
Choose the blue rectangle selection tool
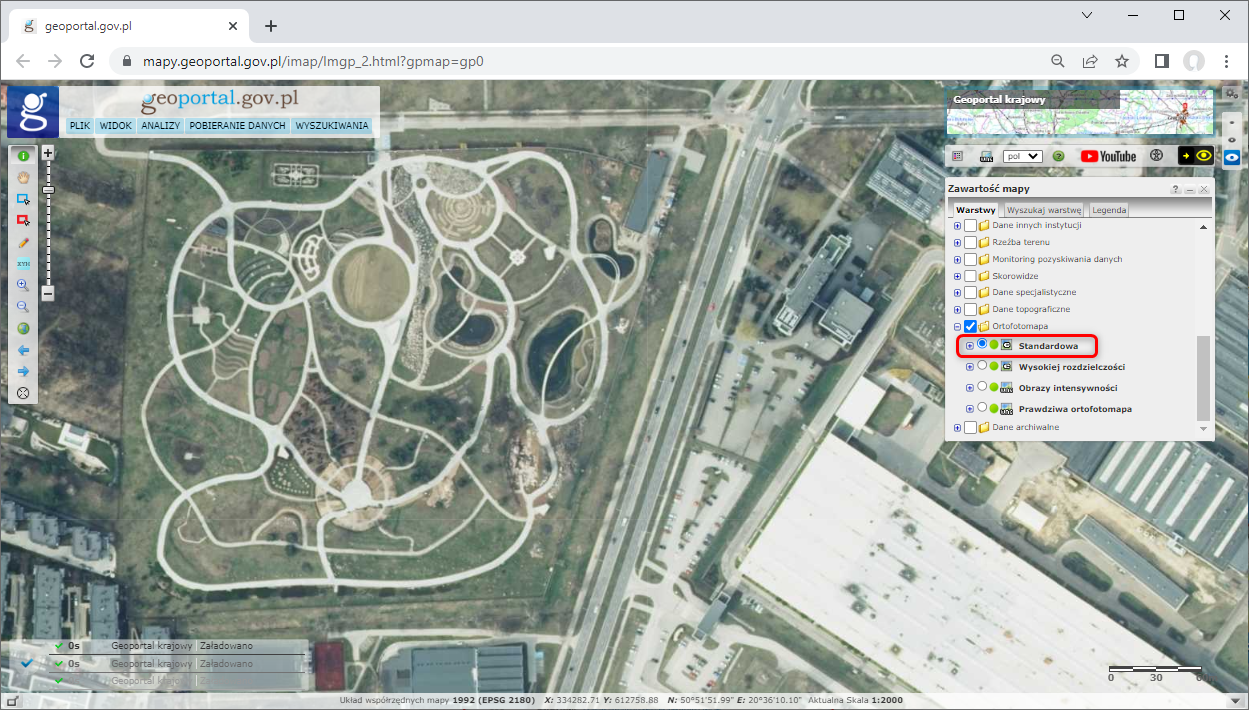click(23, 199)
